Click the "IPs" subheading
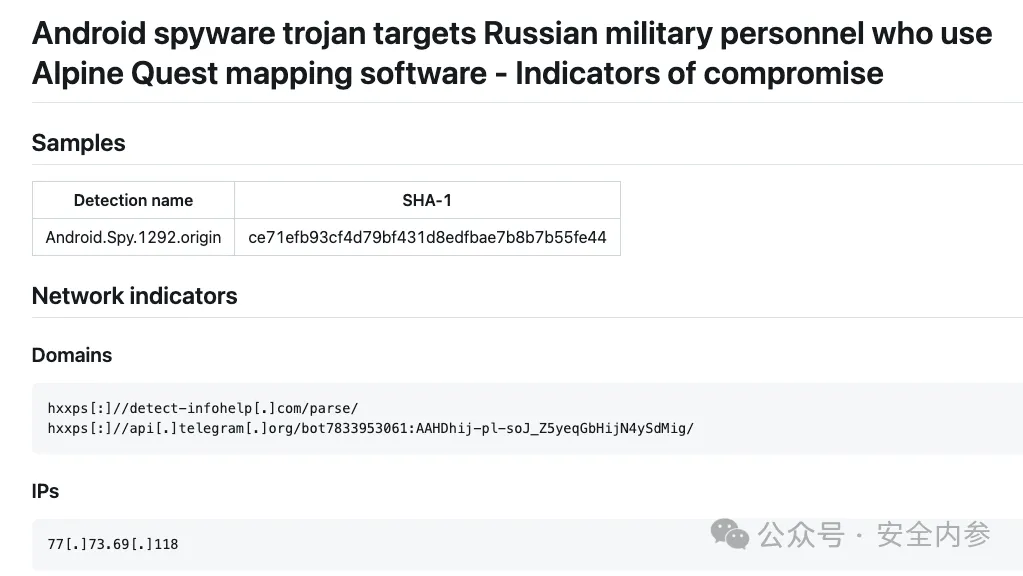Viewport: 1023px width, 576px height. pyautogui.click(x=46, y=491)
